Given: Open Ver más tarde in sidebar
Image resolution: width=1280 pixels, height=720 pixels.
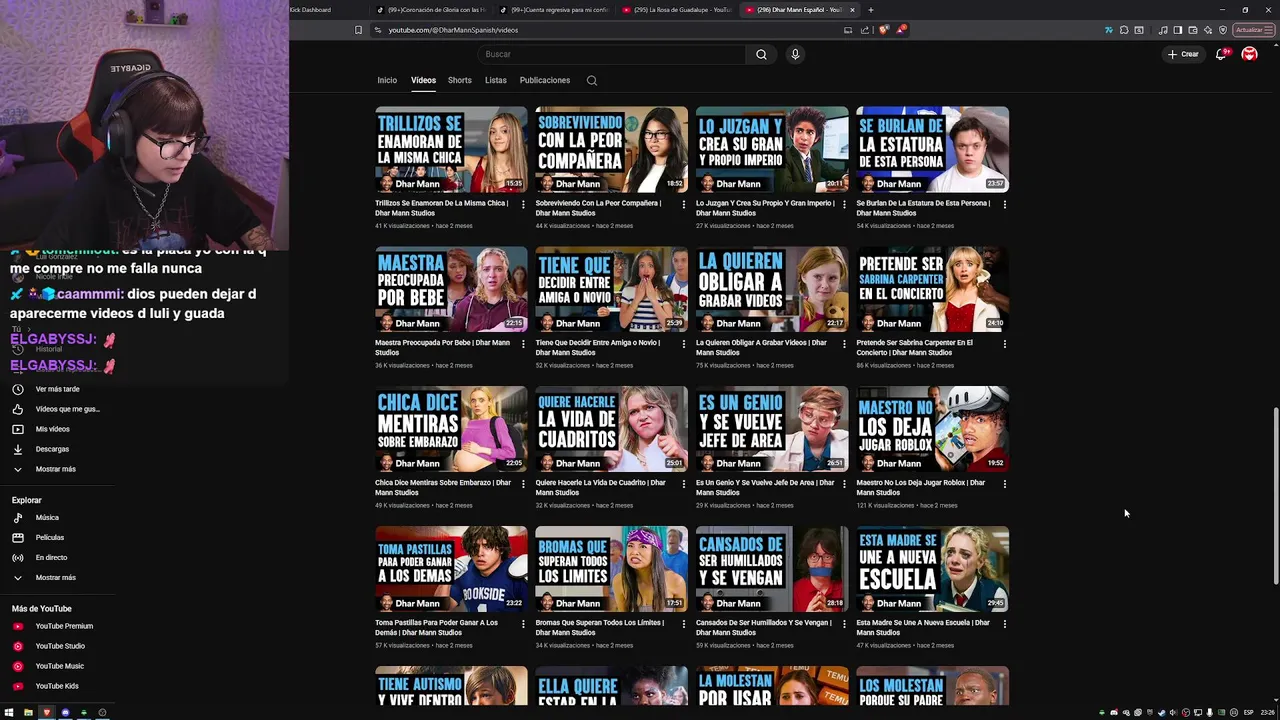Looking at the screenshot, I should click(x=57, y=389).
